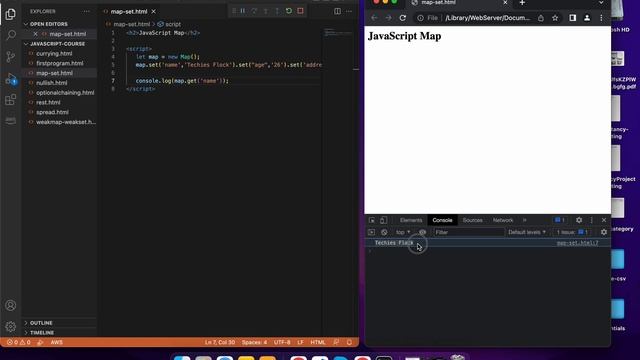640x360 pixels.
Task: Create a live expression with the eye icon
Action: tap(422, 232)
